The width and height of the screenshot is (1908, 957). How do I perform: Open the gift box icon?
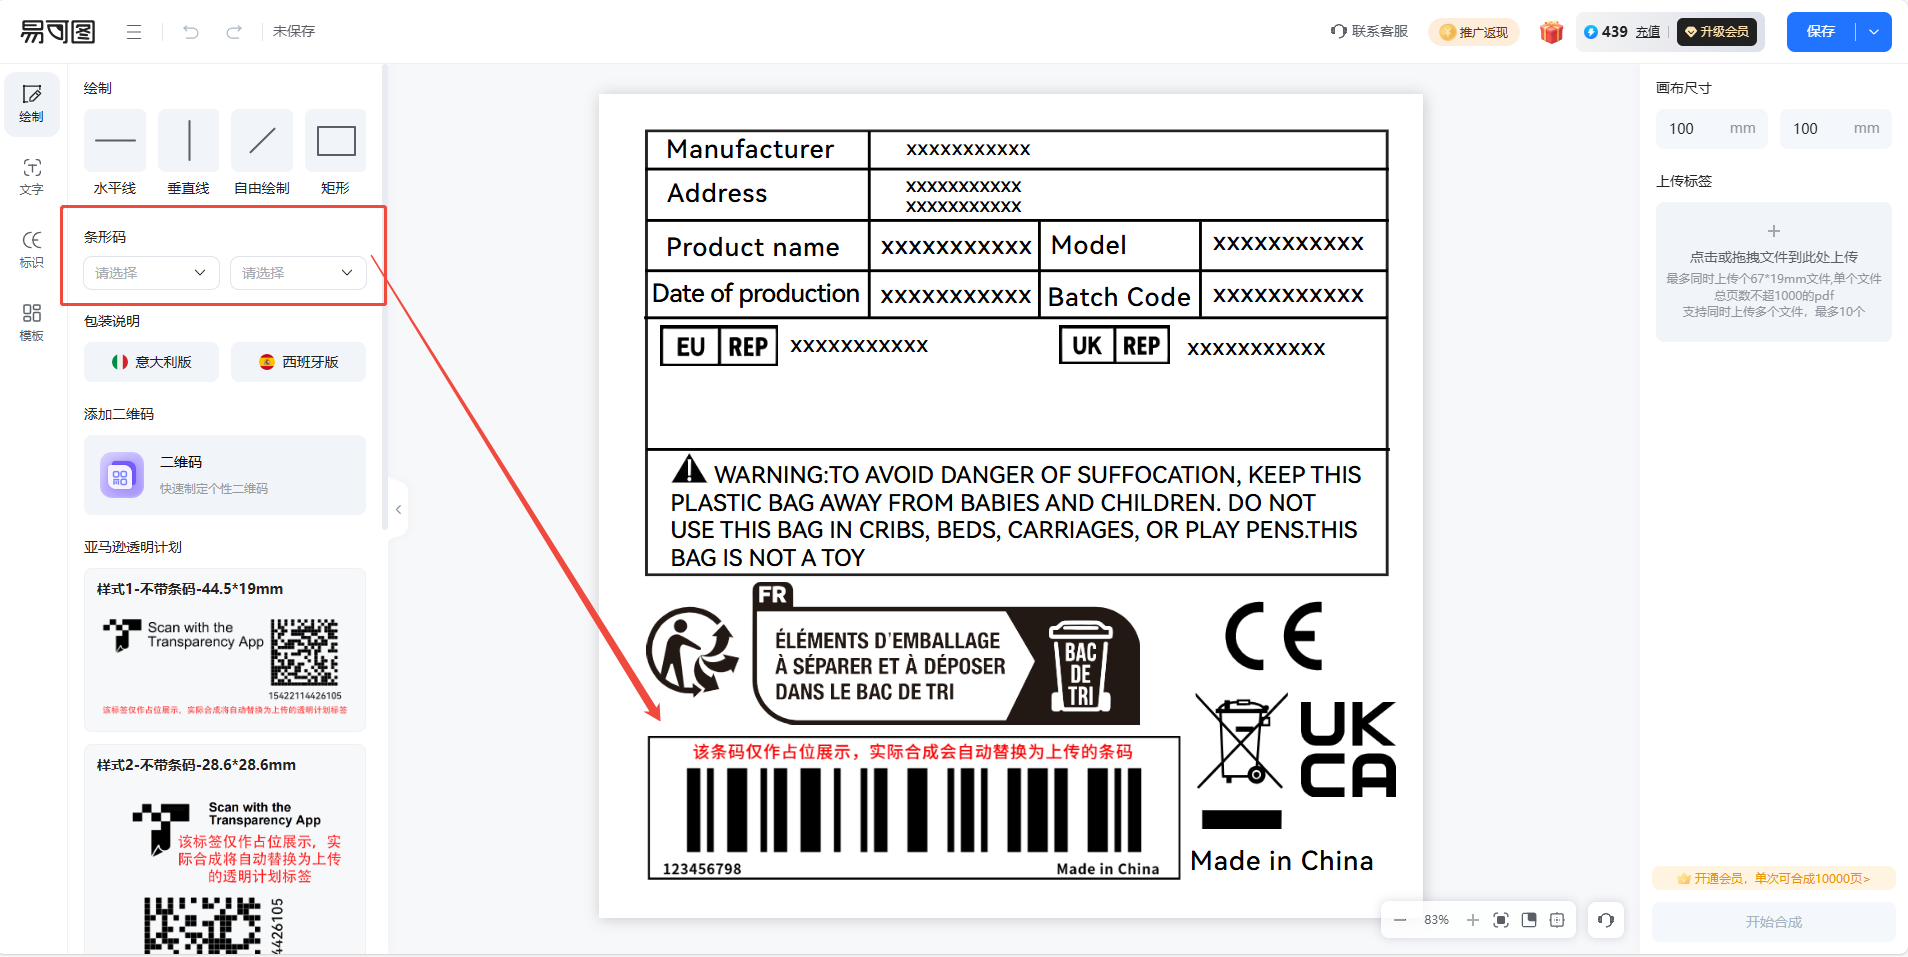pos(1551,32)
